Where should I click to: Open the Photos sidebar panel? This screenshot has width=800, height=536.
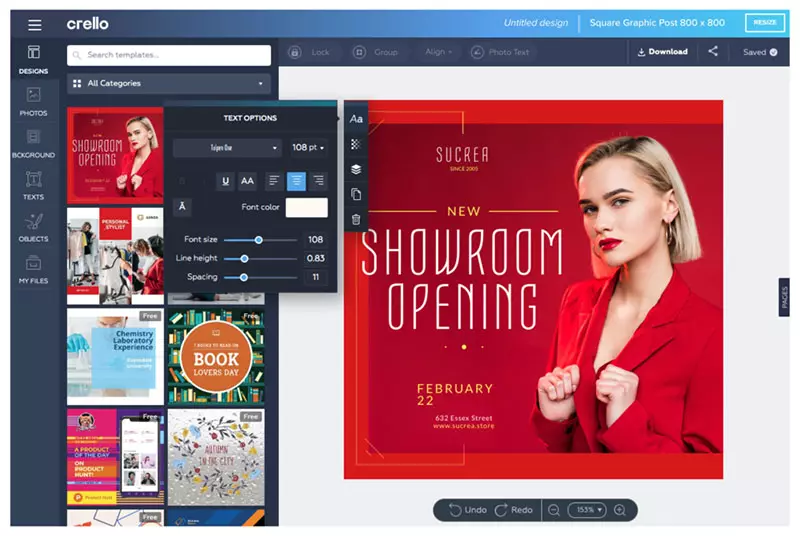[34, 102]
